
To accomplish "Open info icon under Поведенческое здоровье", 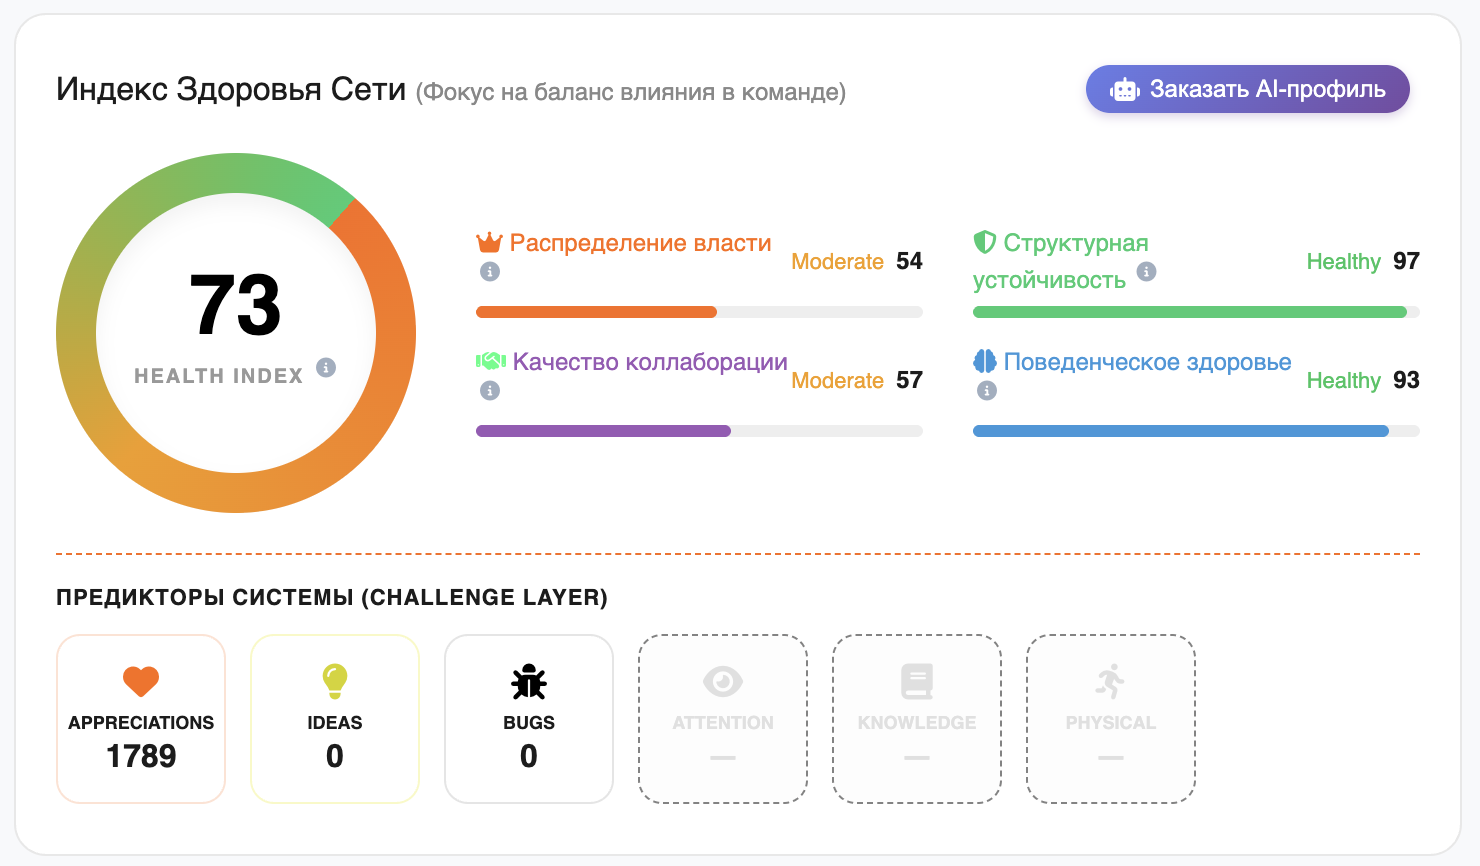I will click(x=987, y=390).
